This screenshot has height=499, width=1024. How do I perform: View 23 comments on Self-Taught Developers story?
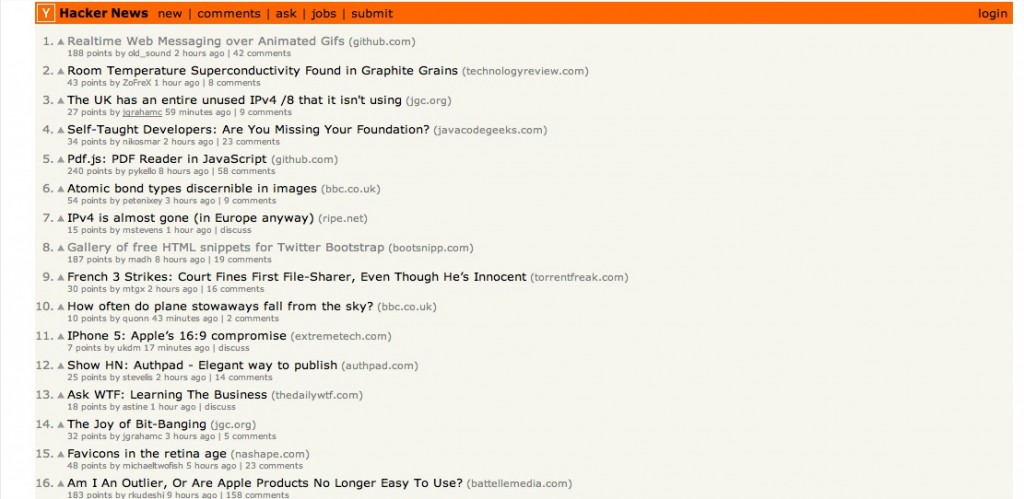pyautogui.click(x=251, y=142)
